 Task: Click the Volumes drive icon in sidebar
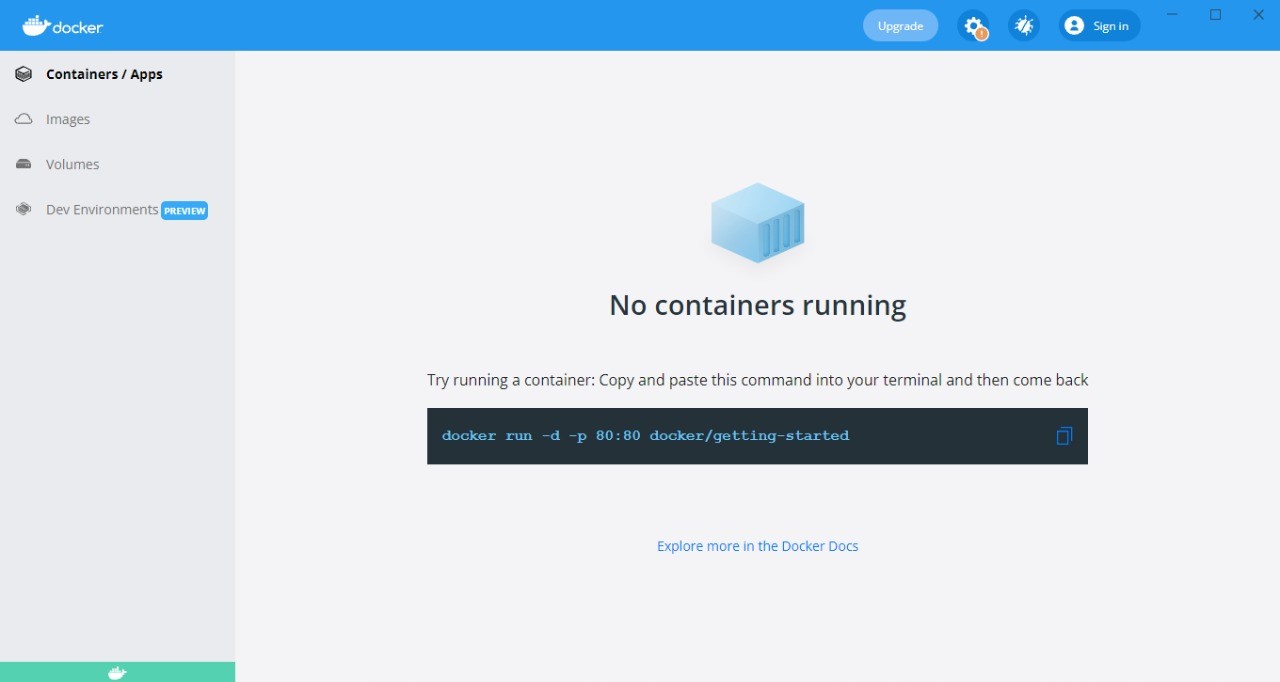click(x=23, y=164)
